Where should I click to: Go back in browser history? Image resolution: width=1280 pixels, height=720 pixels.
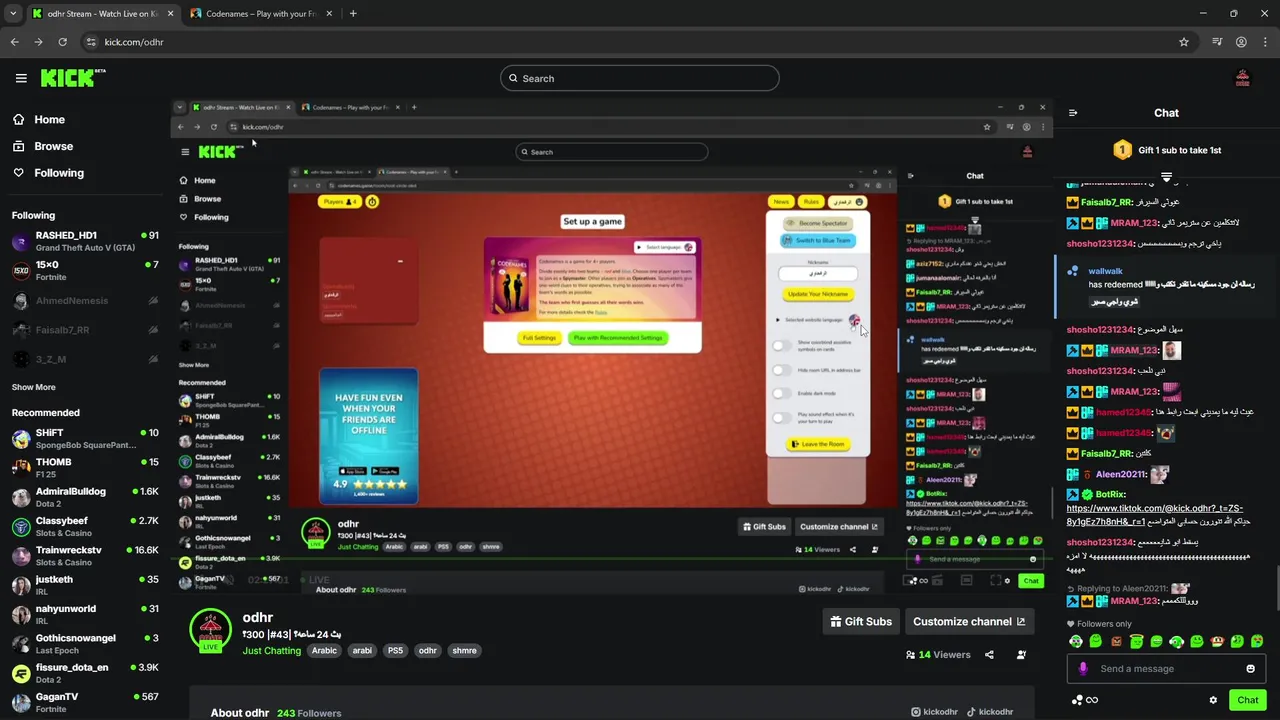[x=15, y=42]
